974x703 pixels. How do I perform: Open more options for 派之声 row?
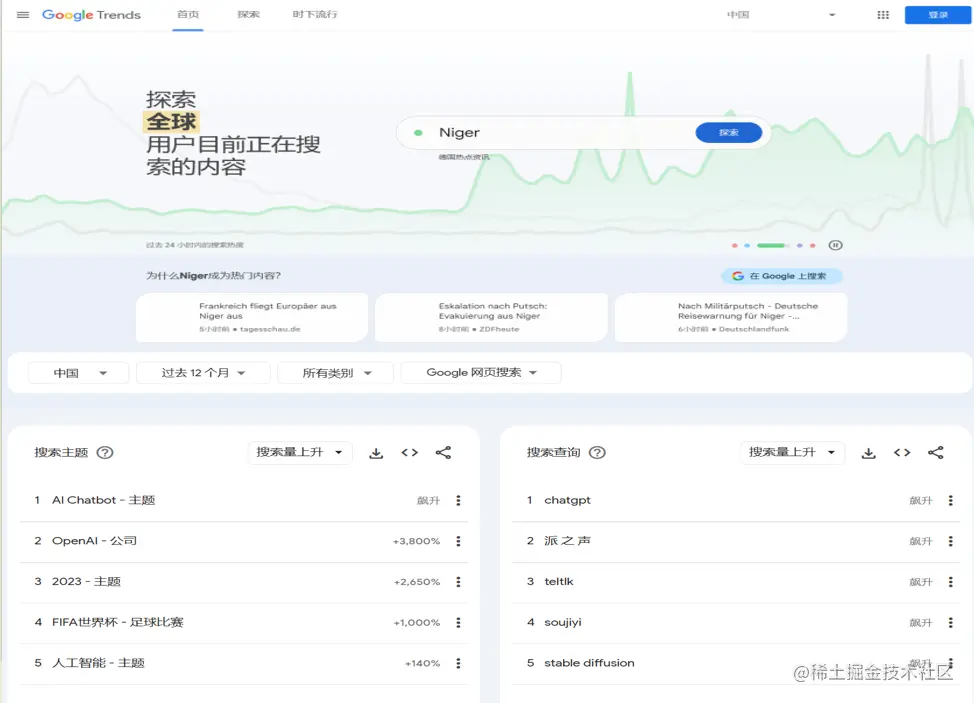coord(950,542)
